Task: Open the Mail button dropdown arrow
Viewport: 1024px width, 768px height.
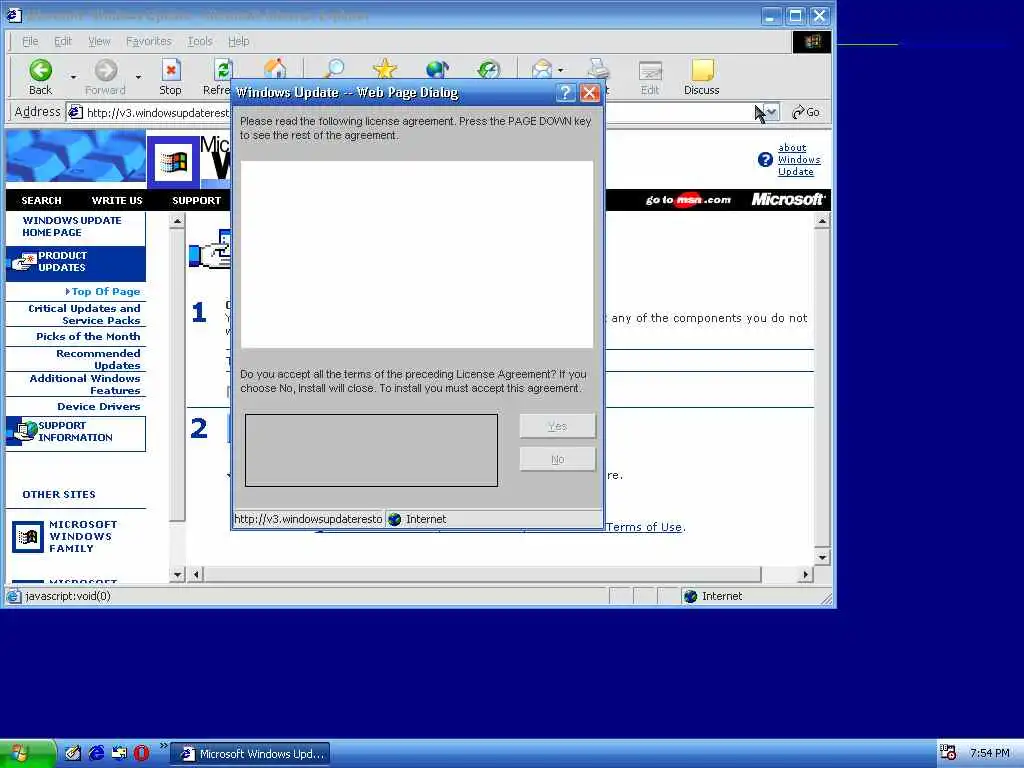Action: coord(560,71)
